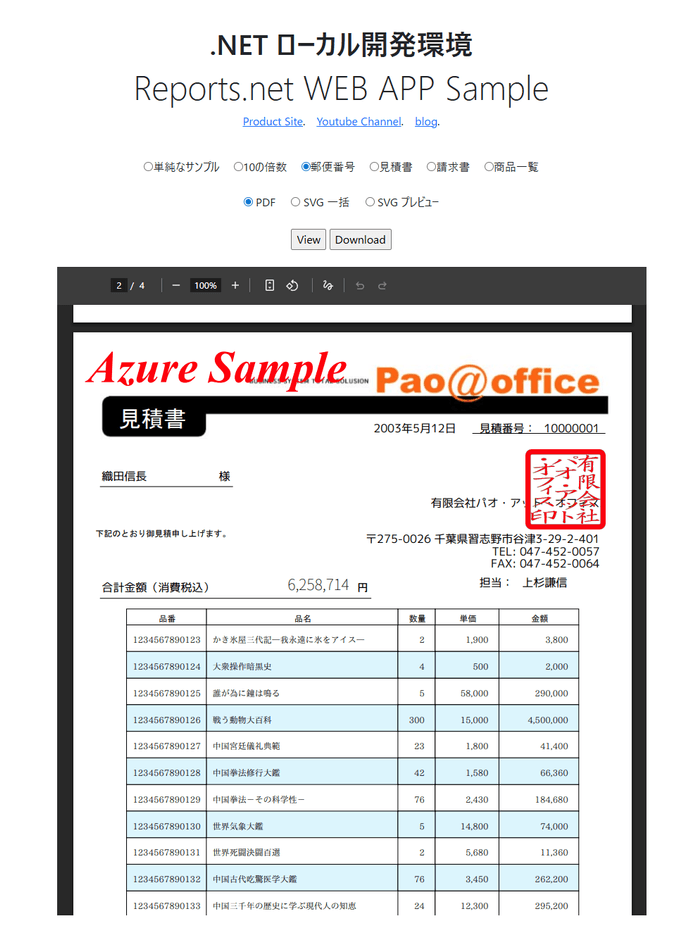Choose the 見積書 radio option
The width and height of the screenshot is (691, 940).
(374, 167)
